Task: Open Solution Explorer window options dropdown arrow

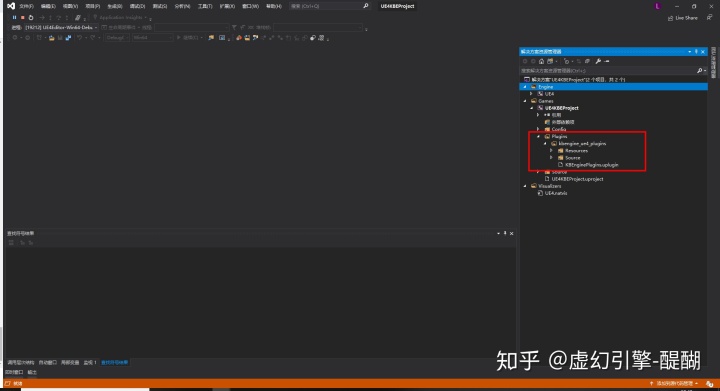Action: click(689, 51)
